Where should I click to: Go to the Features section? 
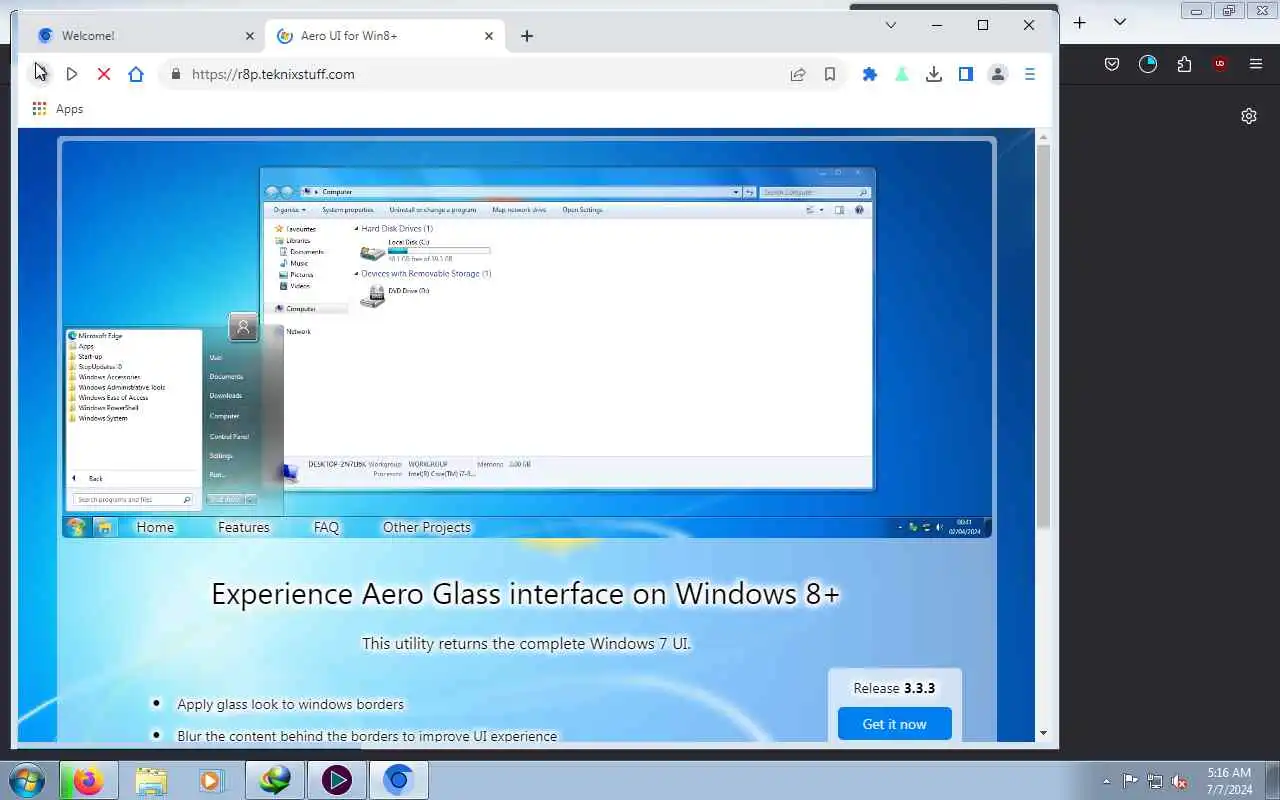[244, 527]
